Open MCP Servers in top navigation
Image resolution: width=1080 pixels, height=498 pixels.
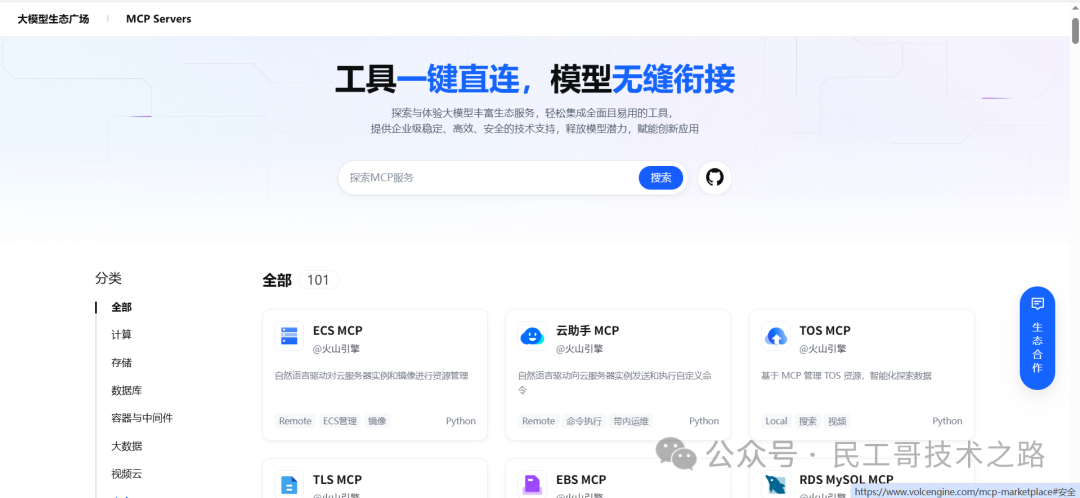(x=158, y=19)
